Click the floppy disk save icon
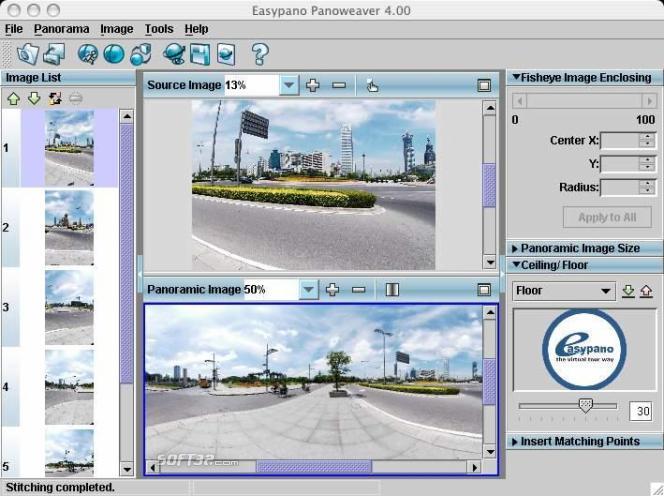664x496 pixels. (200, 54)
